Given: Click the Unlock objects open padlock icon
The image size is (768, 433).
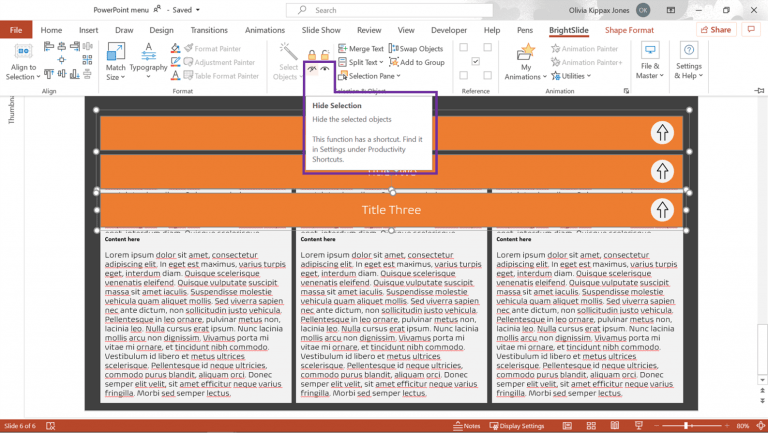Looking at the screenshot, I should [325, 54].
